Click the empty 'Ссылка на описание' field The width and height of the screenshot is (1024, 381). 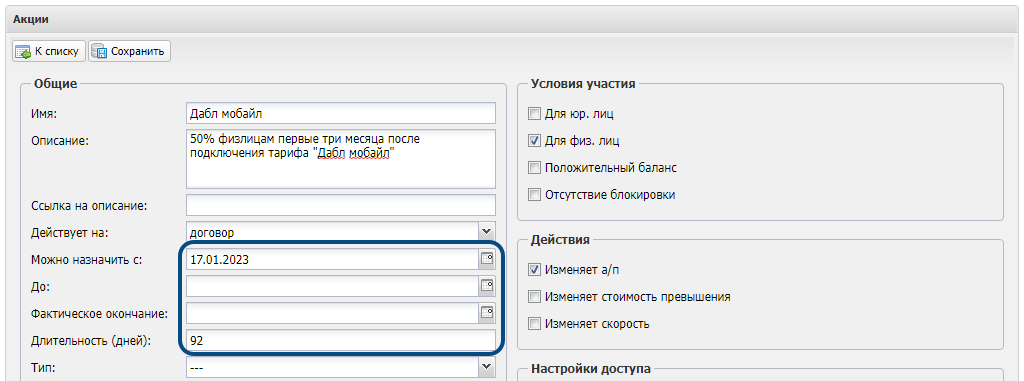(x=341, y=205)
